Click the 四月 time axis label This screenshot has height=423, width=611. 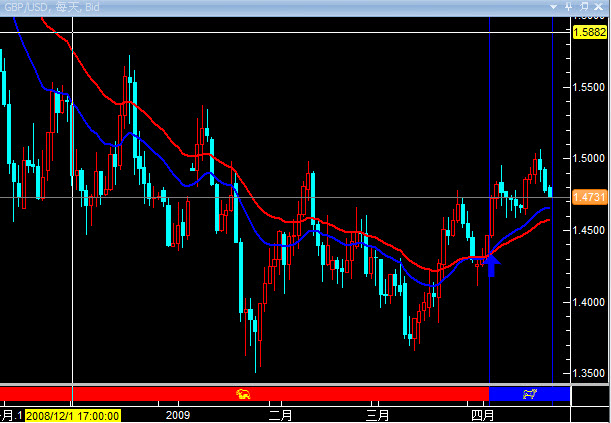point(482,416)
